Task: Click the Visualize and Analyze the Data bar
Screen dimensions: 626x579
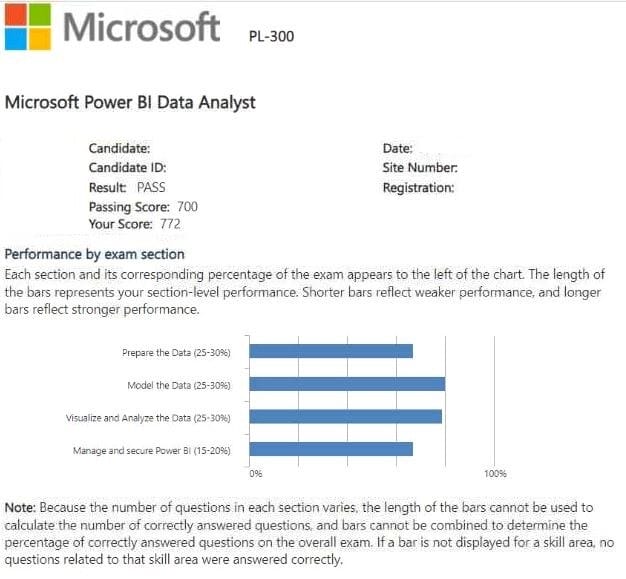Action: point(345,417)
